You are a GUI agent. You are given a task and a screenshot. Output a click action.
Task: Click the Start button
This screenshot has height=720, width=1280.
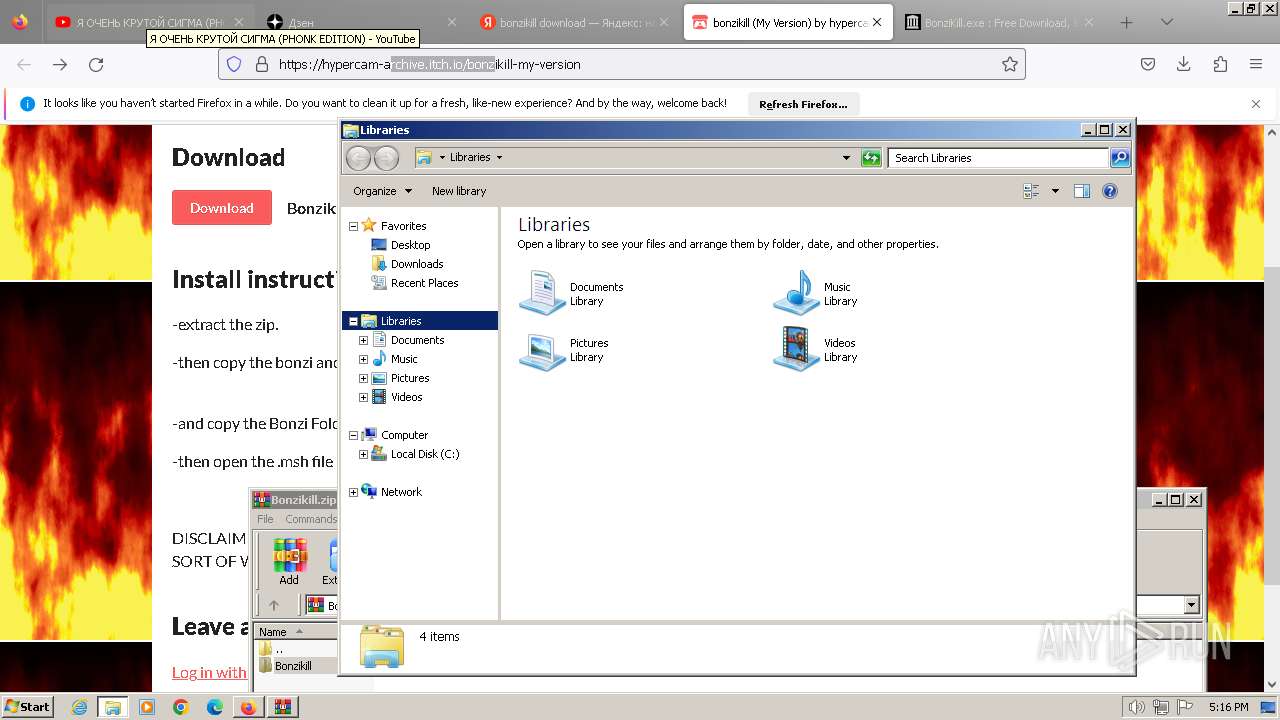(28, 707)
